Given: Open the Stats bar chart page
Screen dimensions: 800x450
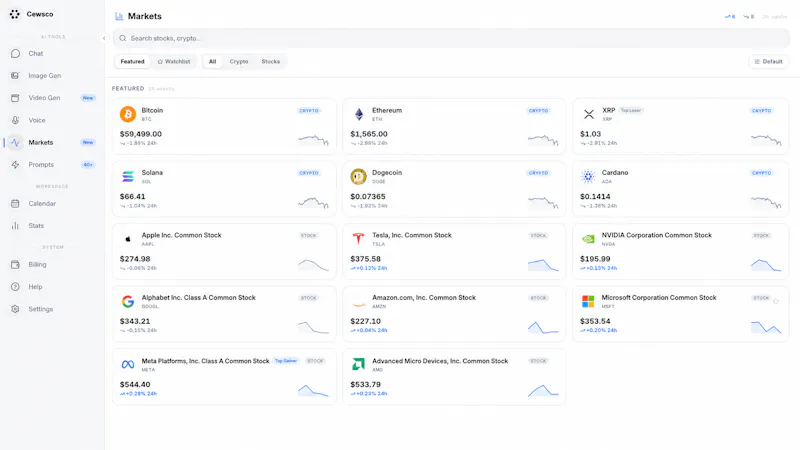Looking at the screenshot, I should pos(51,226).
